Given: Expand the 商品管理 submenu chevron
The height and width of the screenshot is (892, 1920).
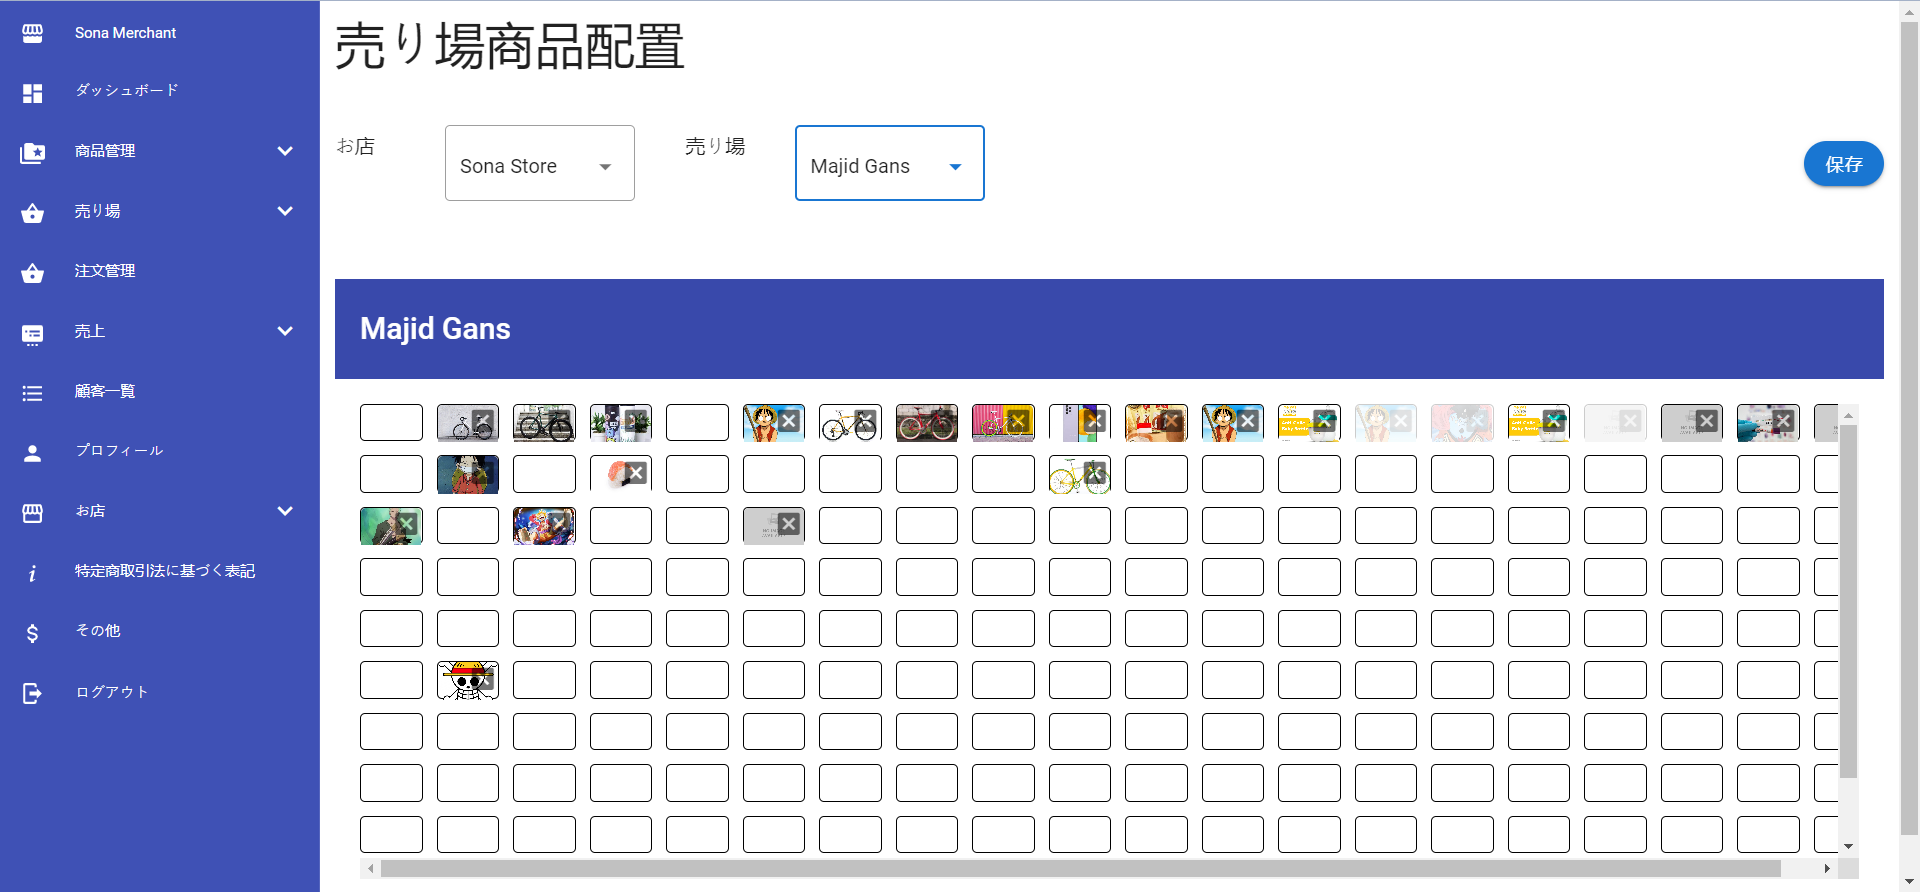Looking at the screenshot, I should pos(285,151).
